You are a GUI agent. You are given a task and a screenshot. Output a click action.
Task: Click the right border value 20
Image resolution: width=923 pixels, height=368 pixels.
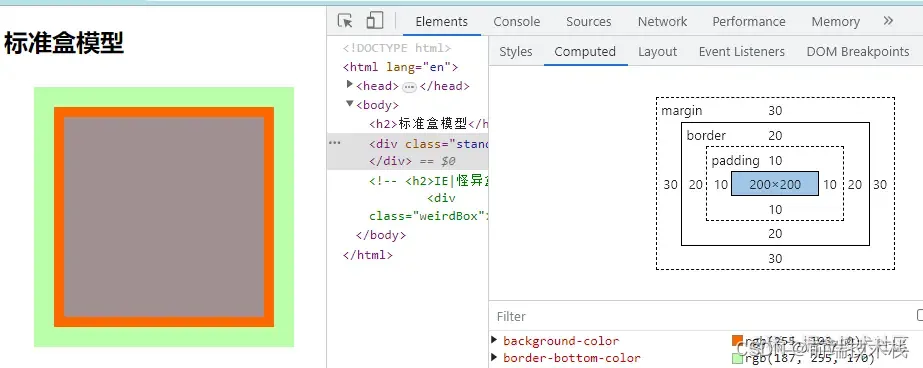click(x=855, y=184)
